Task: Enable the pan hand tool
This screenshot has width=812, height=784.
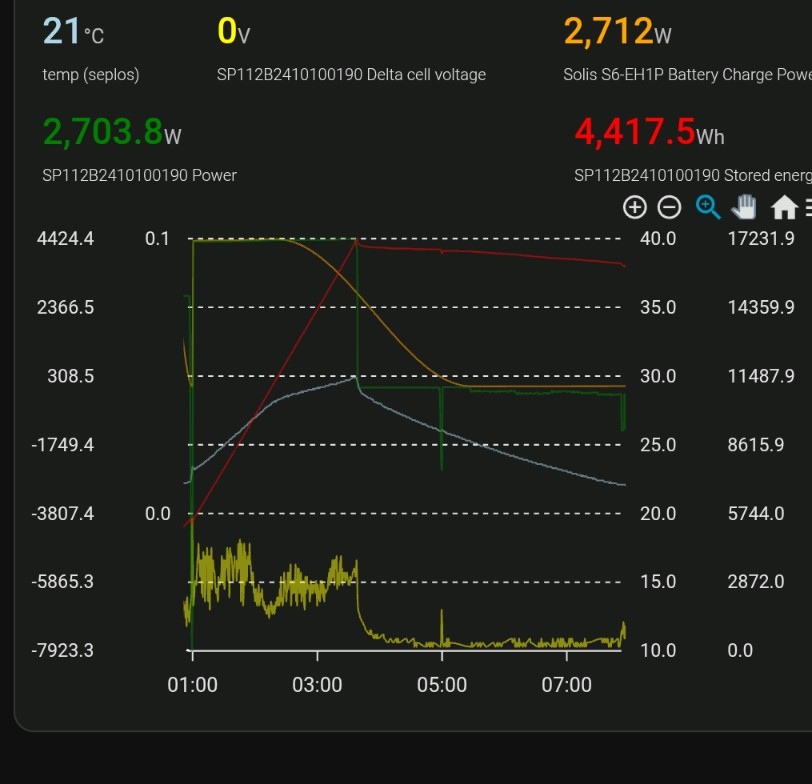Action: coord(745,207)
